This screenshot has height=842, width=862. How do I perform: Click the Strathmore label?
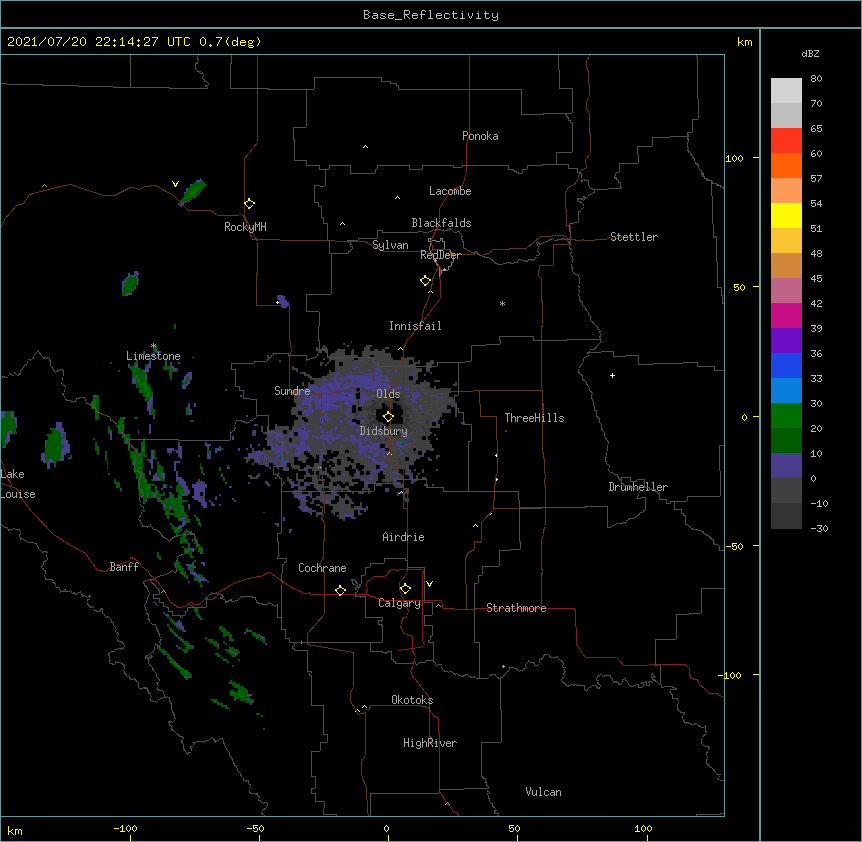tap(516, 608)
